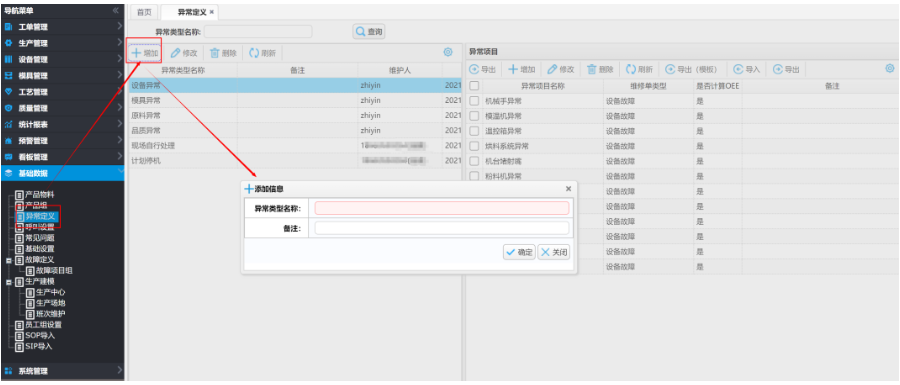Confirm the dialog with 确定
Viewport: 900px width, 385px height.
(x=519, y=252)
